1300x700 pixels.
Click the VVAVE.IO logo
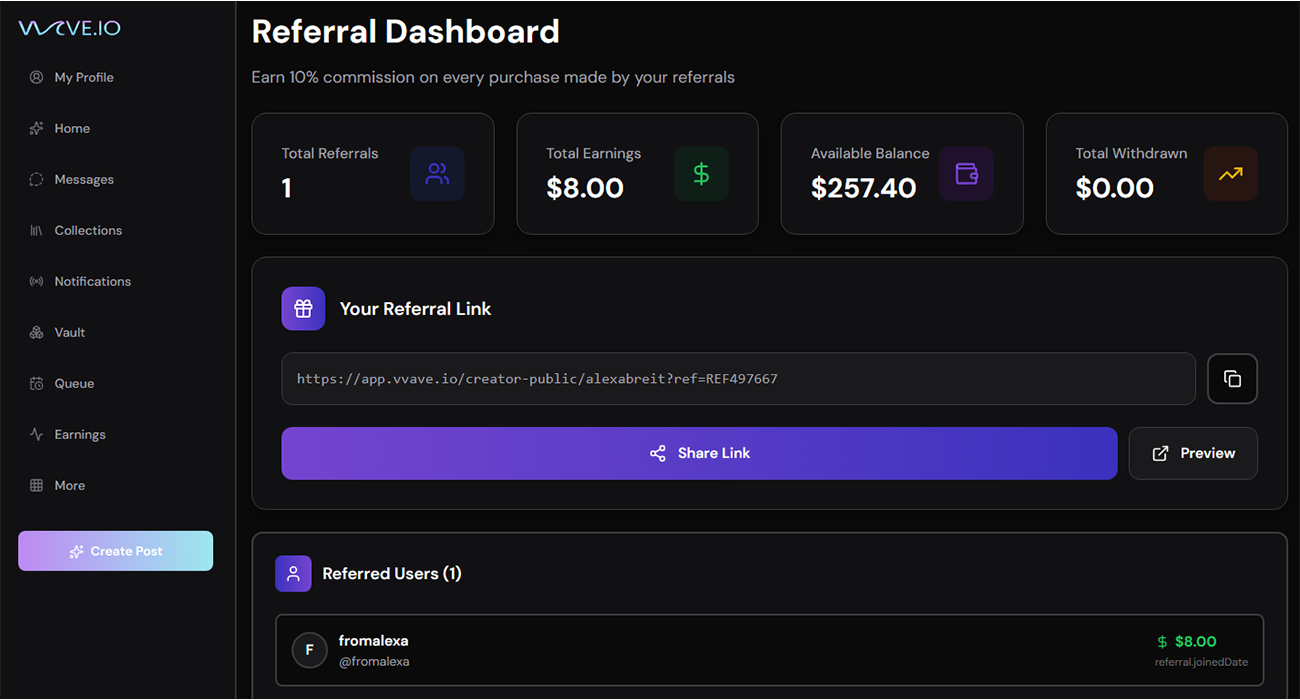tap(70, 28)
